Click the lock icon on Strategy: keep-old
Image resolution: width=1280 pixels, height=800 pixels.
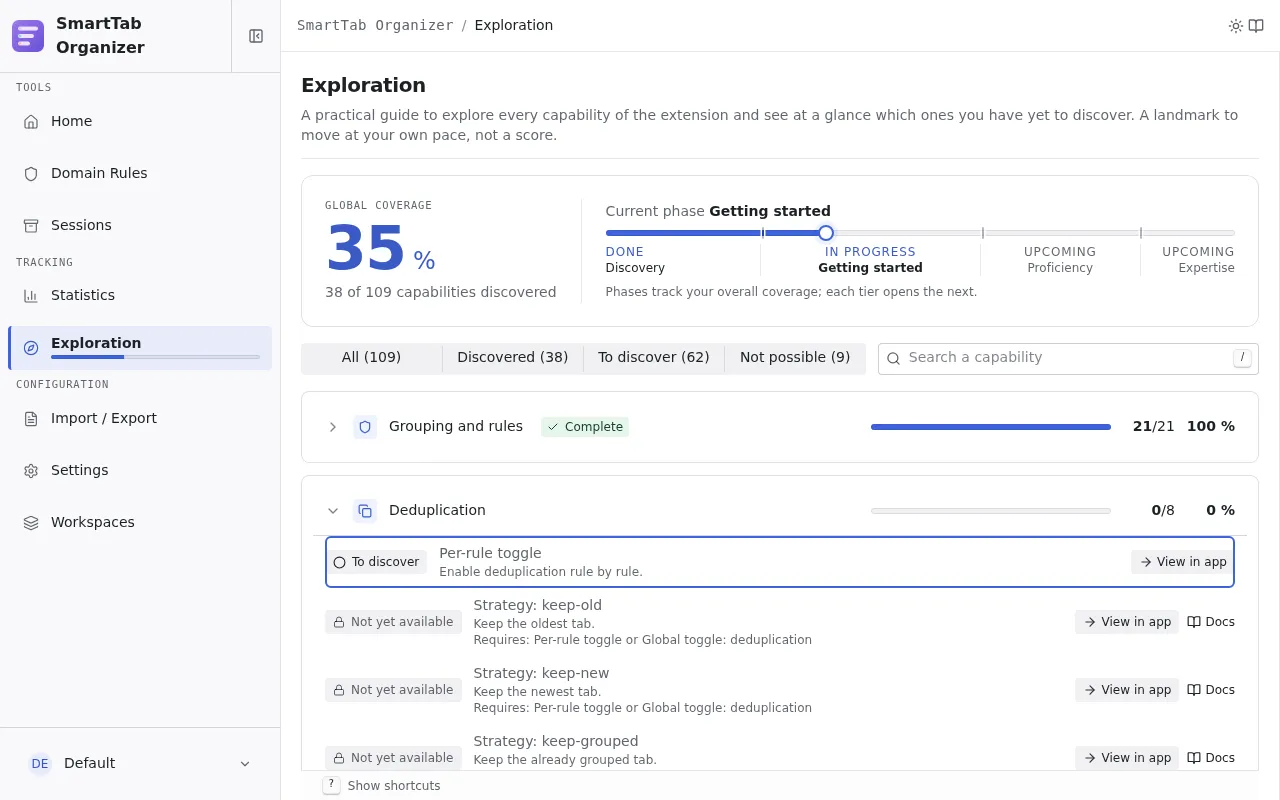(339, 622)
